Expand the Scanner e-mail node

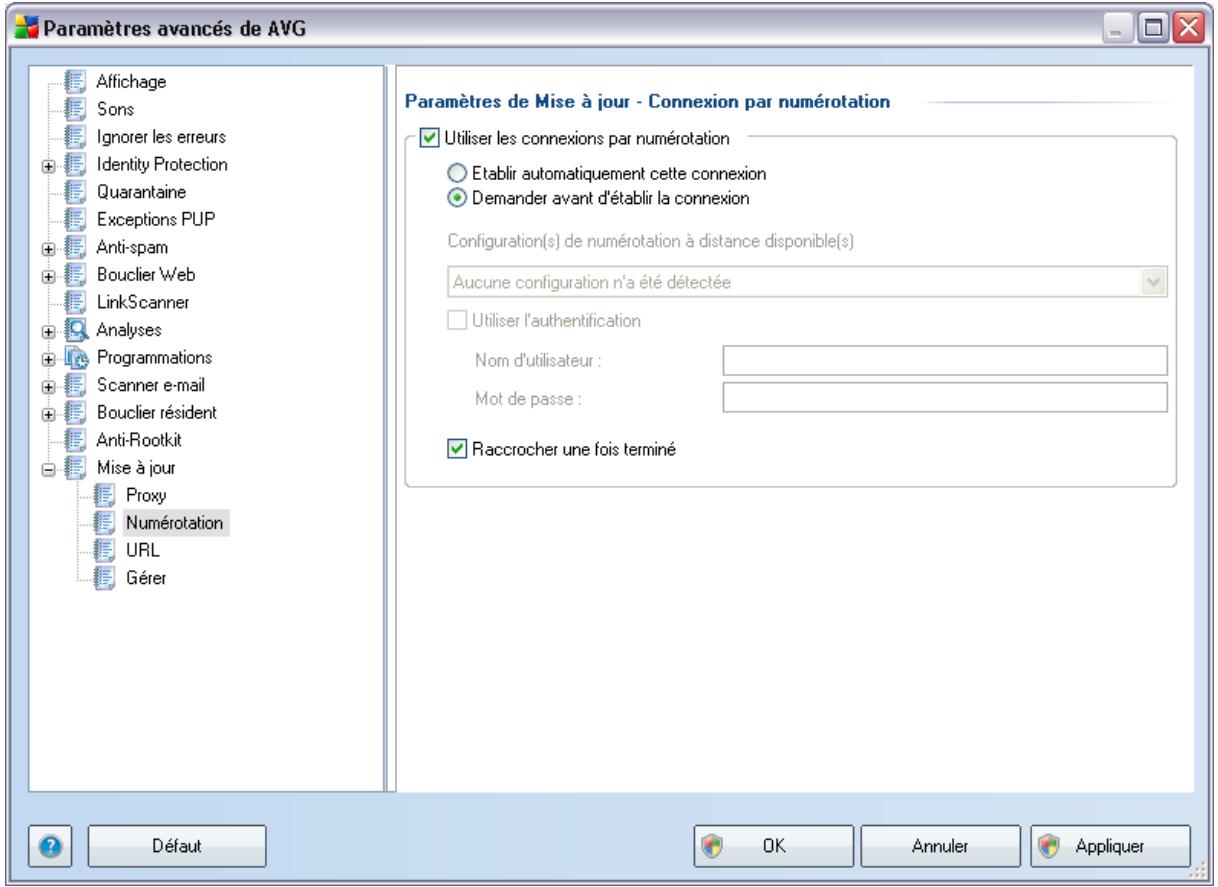48,385
